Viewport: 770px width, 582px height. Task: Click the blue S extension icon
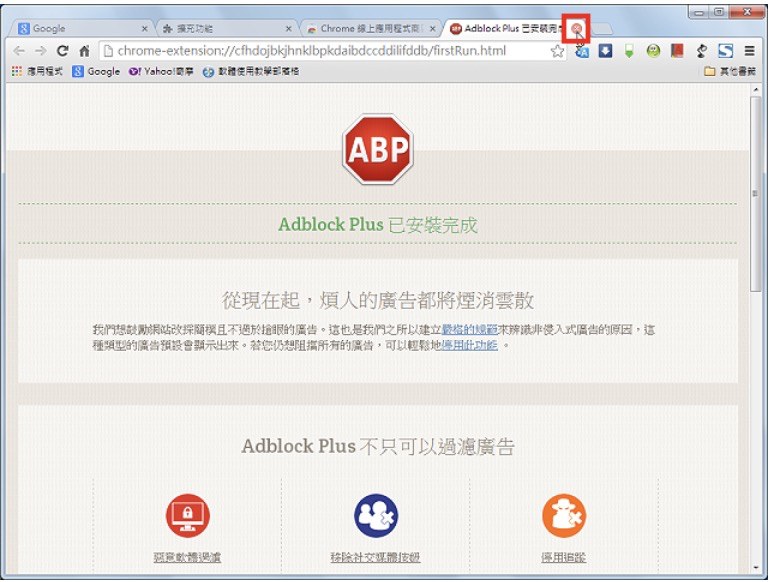click(725, 51)
